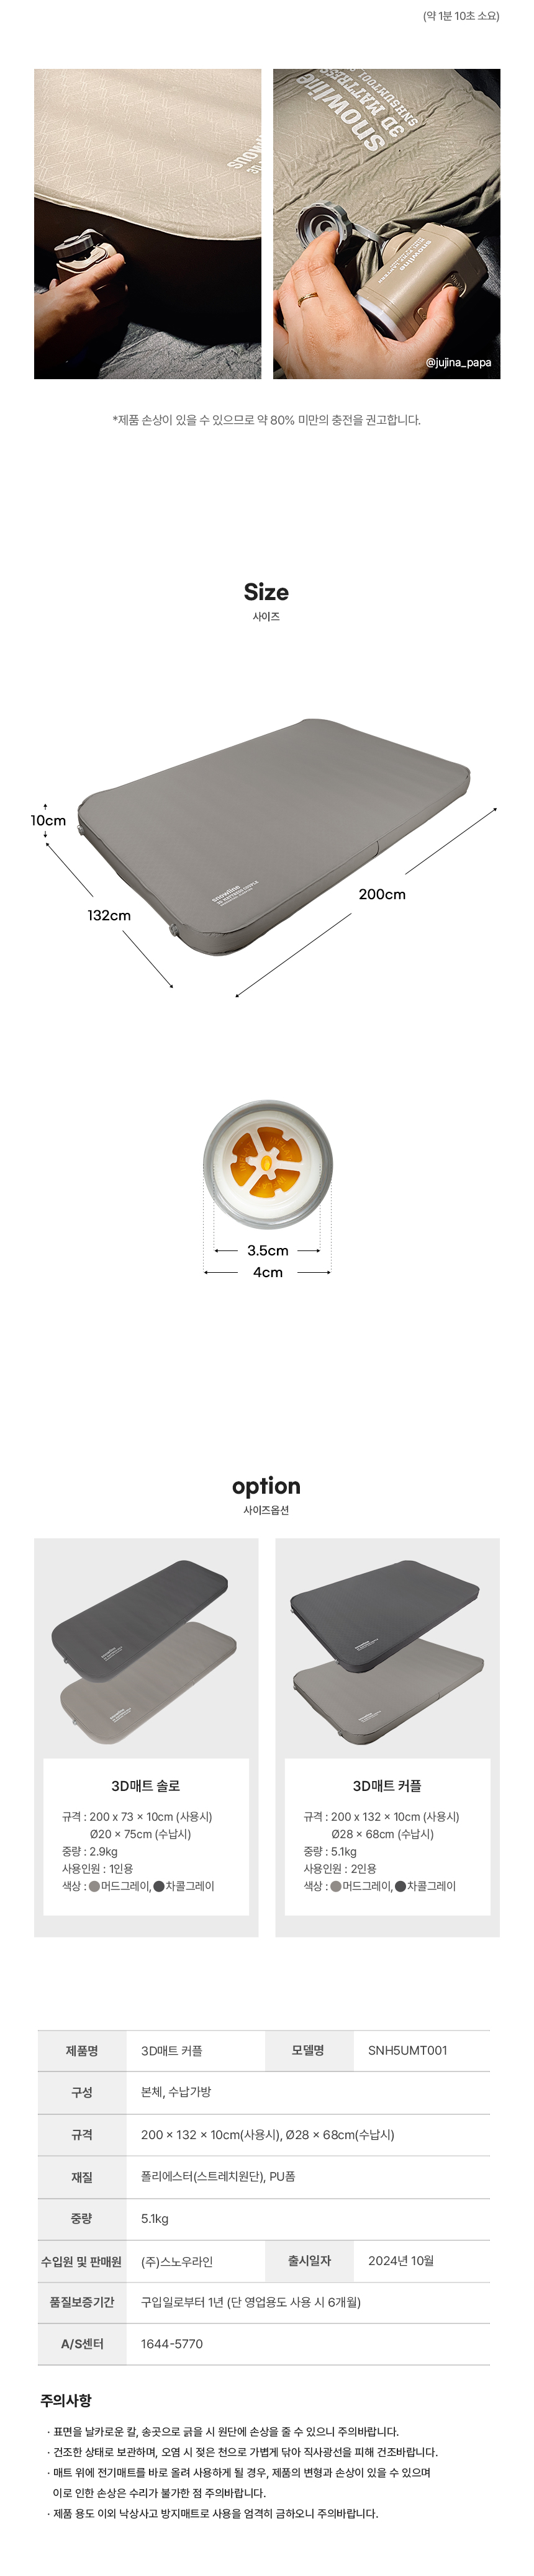
Task: Click the 3D매트 커플 option title
Action: coord(387,1786)
